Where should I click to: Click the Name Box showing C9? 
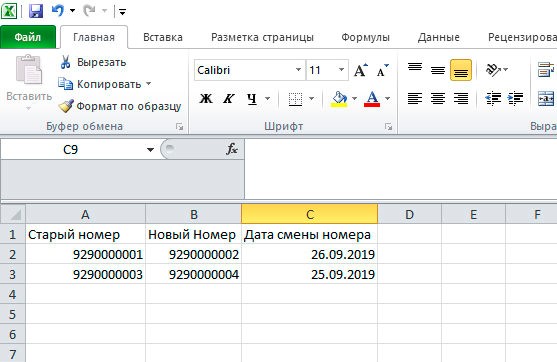(71, 150)
